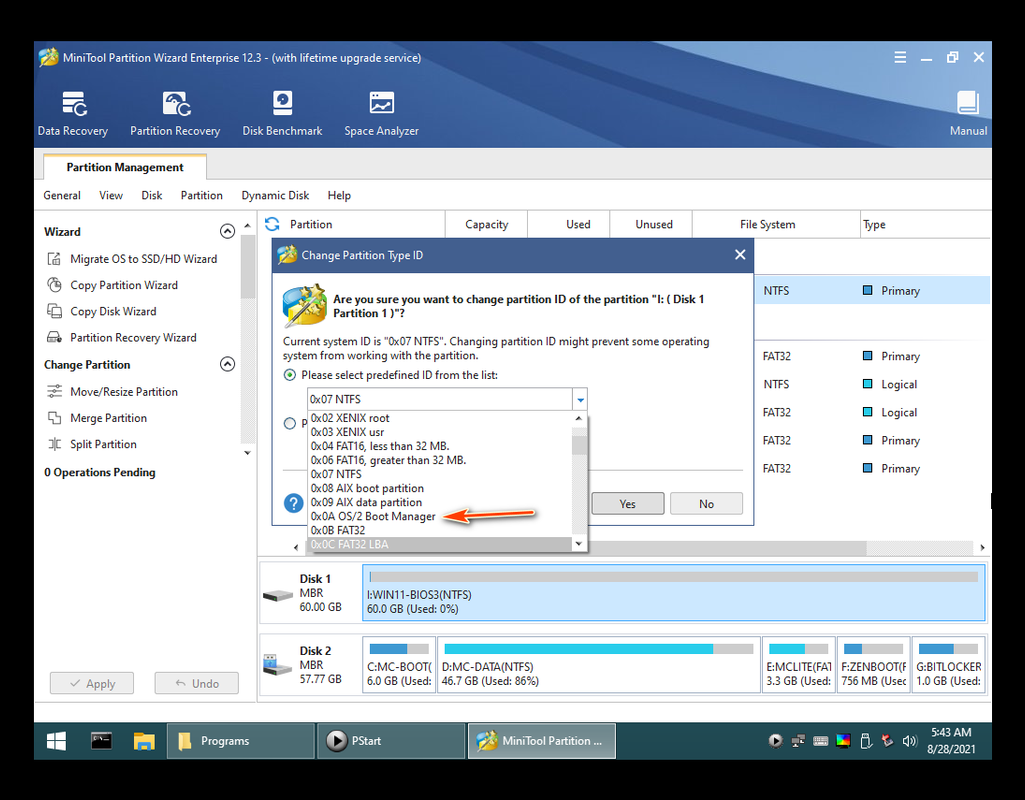
Task: Open the hamburger menu in title bar
Action: point(900,58)
